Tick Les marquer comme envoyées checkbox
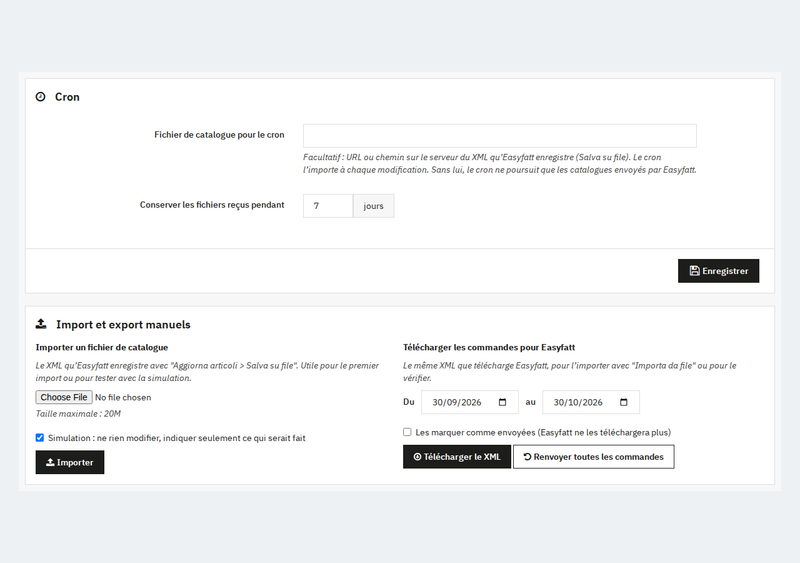 coord(407,432)
